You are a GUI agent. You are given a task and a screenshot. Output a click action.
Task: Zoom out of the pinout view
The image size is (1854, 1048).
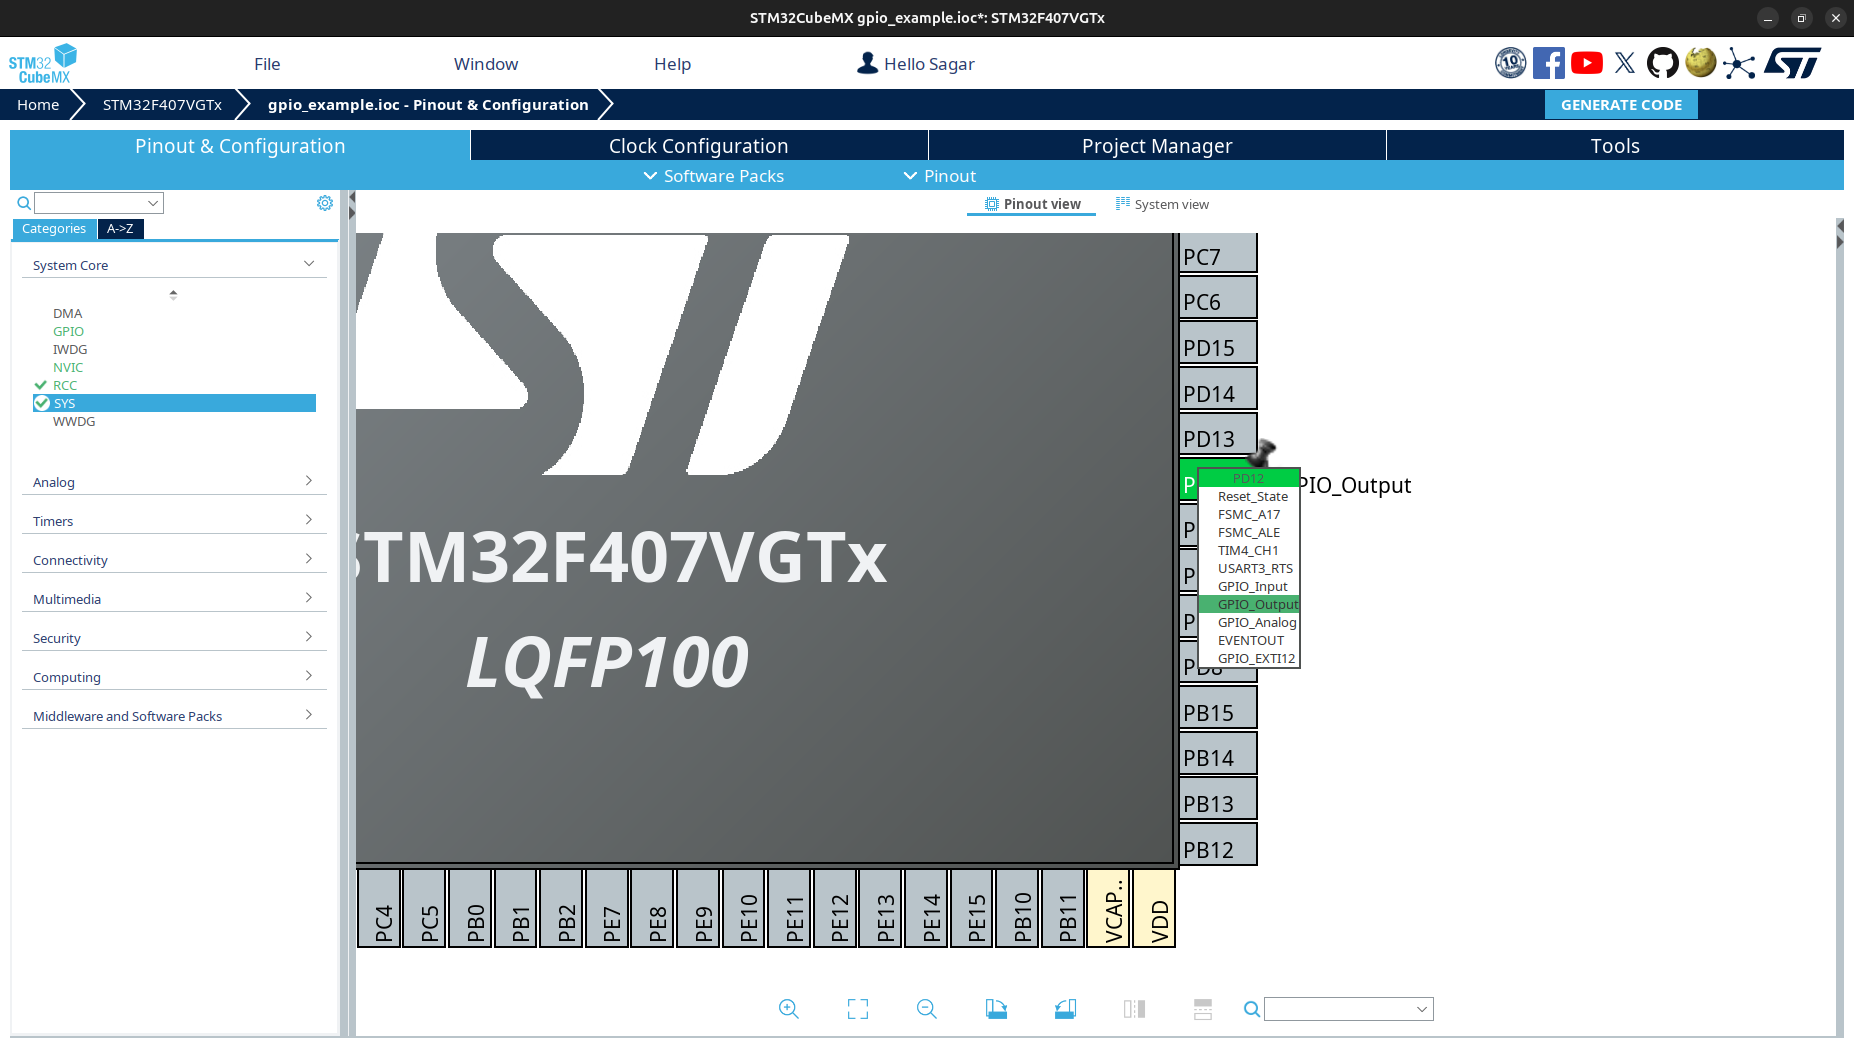927,1009
